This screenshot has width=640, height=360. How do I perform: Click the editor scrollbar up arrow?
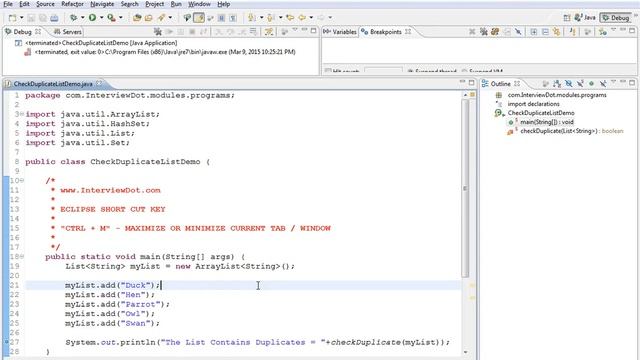pos(465,95)
